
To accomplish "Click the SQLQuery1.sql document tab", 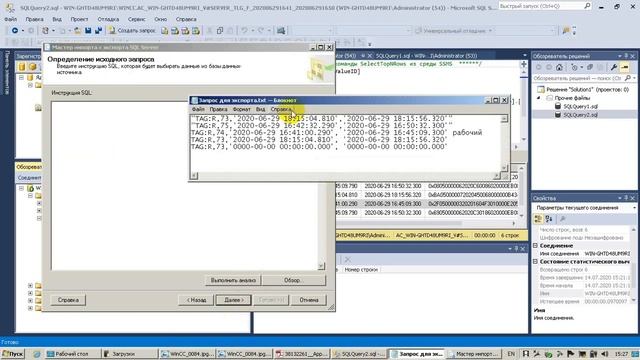I will [425, 56].
